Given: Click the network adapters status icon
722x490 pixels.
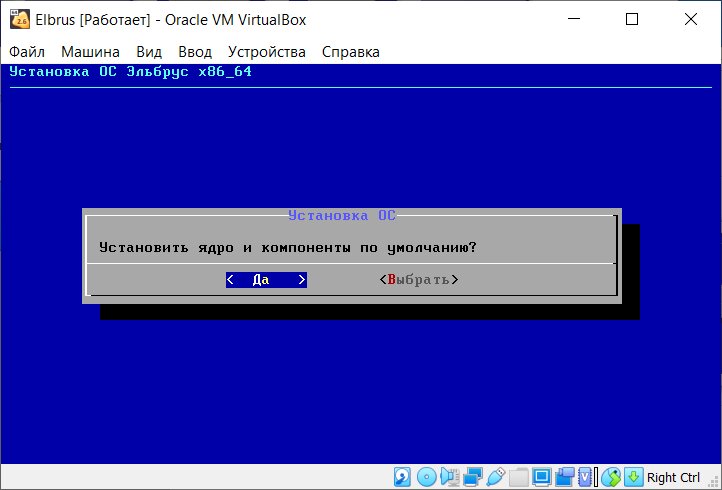Looking at the screenshot, I should [473, 477].
